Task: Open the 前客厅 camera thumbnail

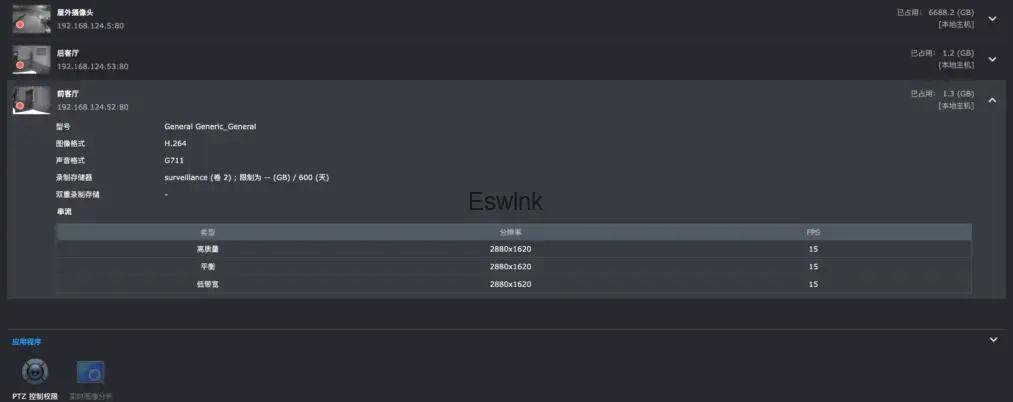Action: click(x=31, y=98)
